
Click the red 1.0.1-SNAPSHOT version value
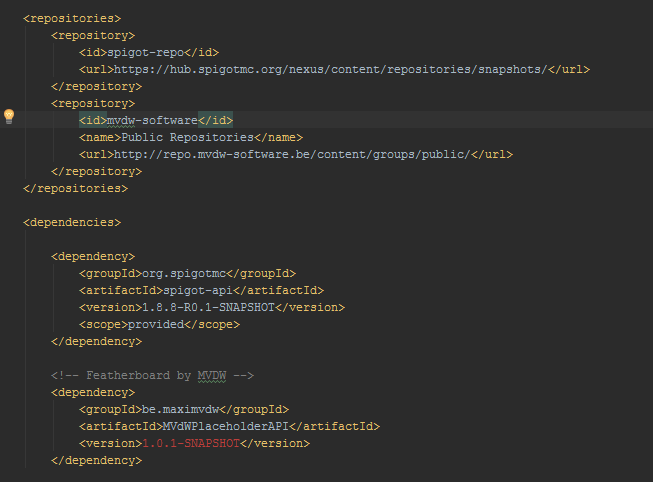[x=191, y=443]
